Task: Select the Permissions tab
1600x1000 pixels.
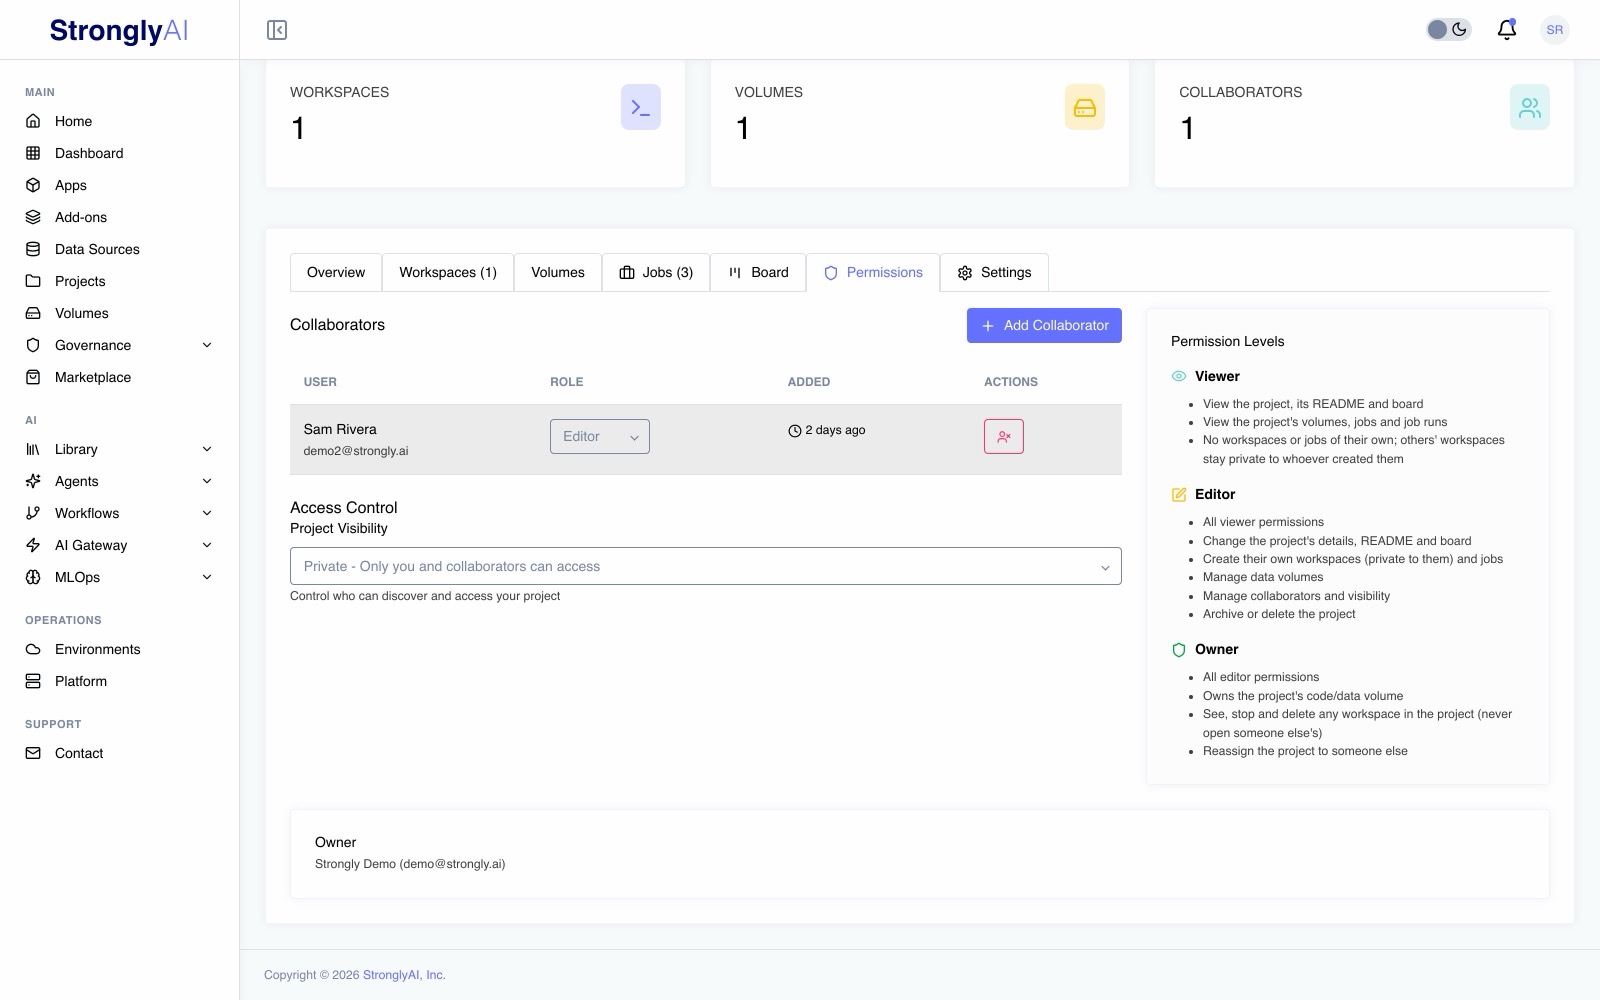Action: (873, 272)
